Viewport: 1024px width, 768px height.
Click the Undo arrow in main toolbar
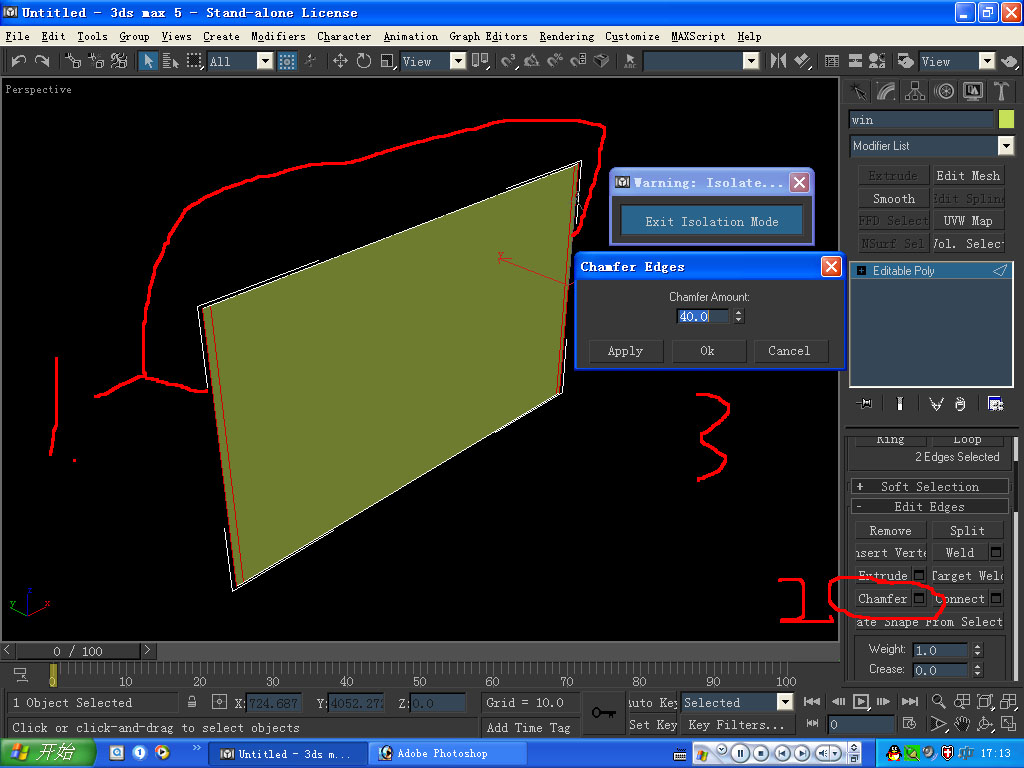[x=18, y=61]
